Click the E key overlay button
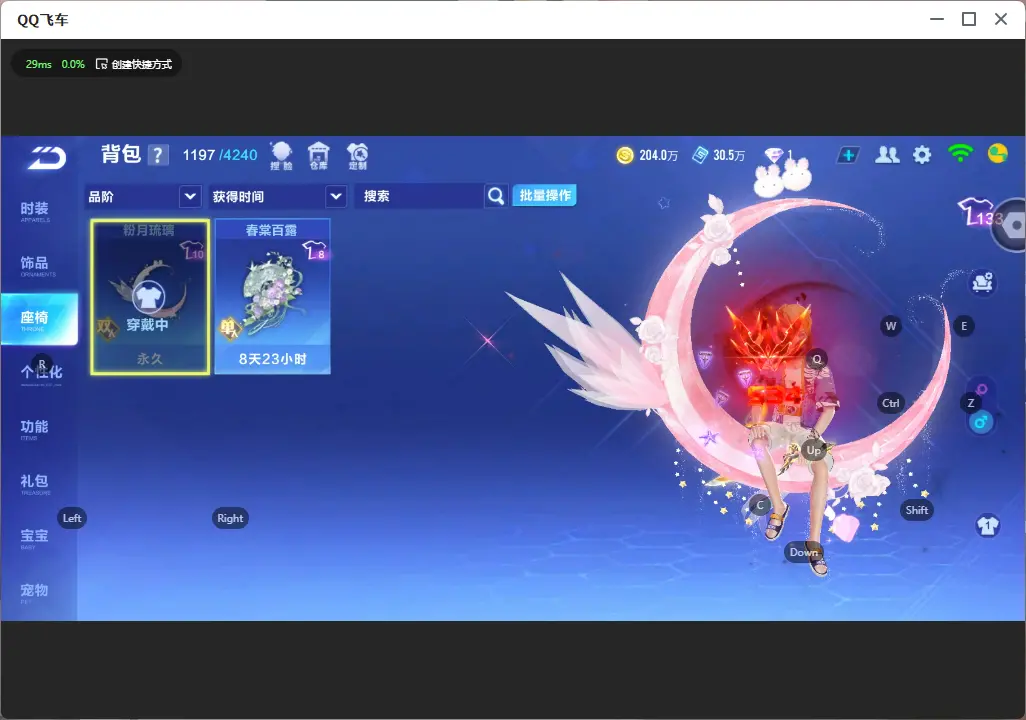 point(964,326)
